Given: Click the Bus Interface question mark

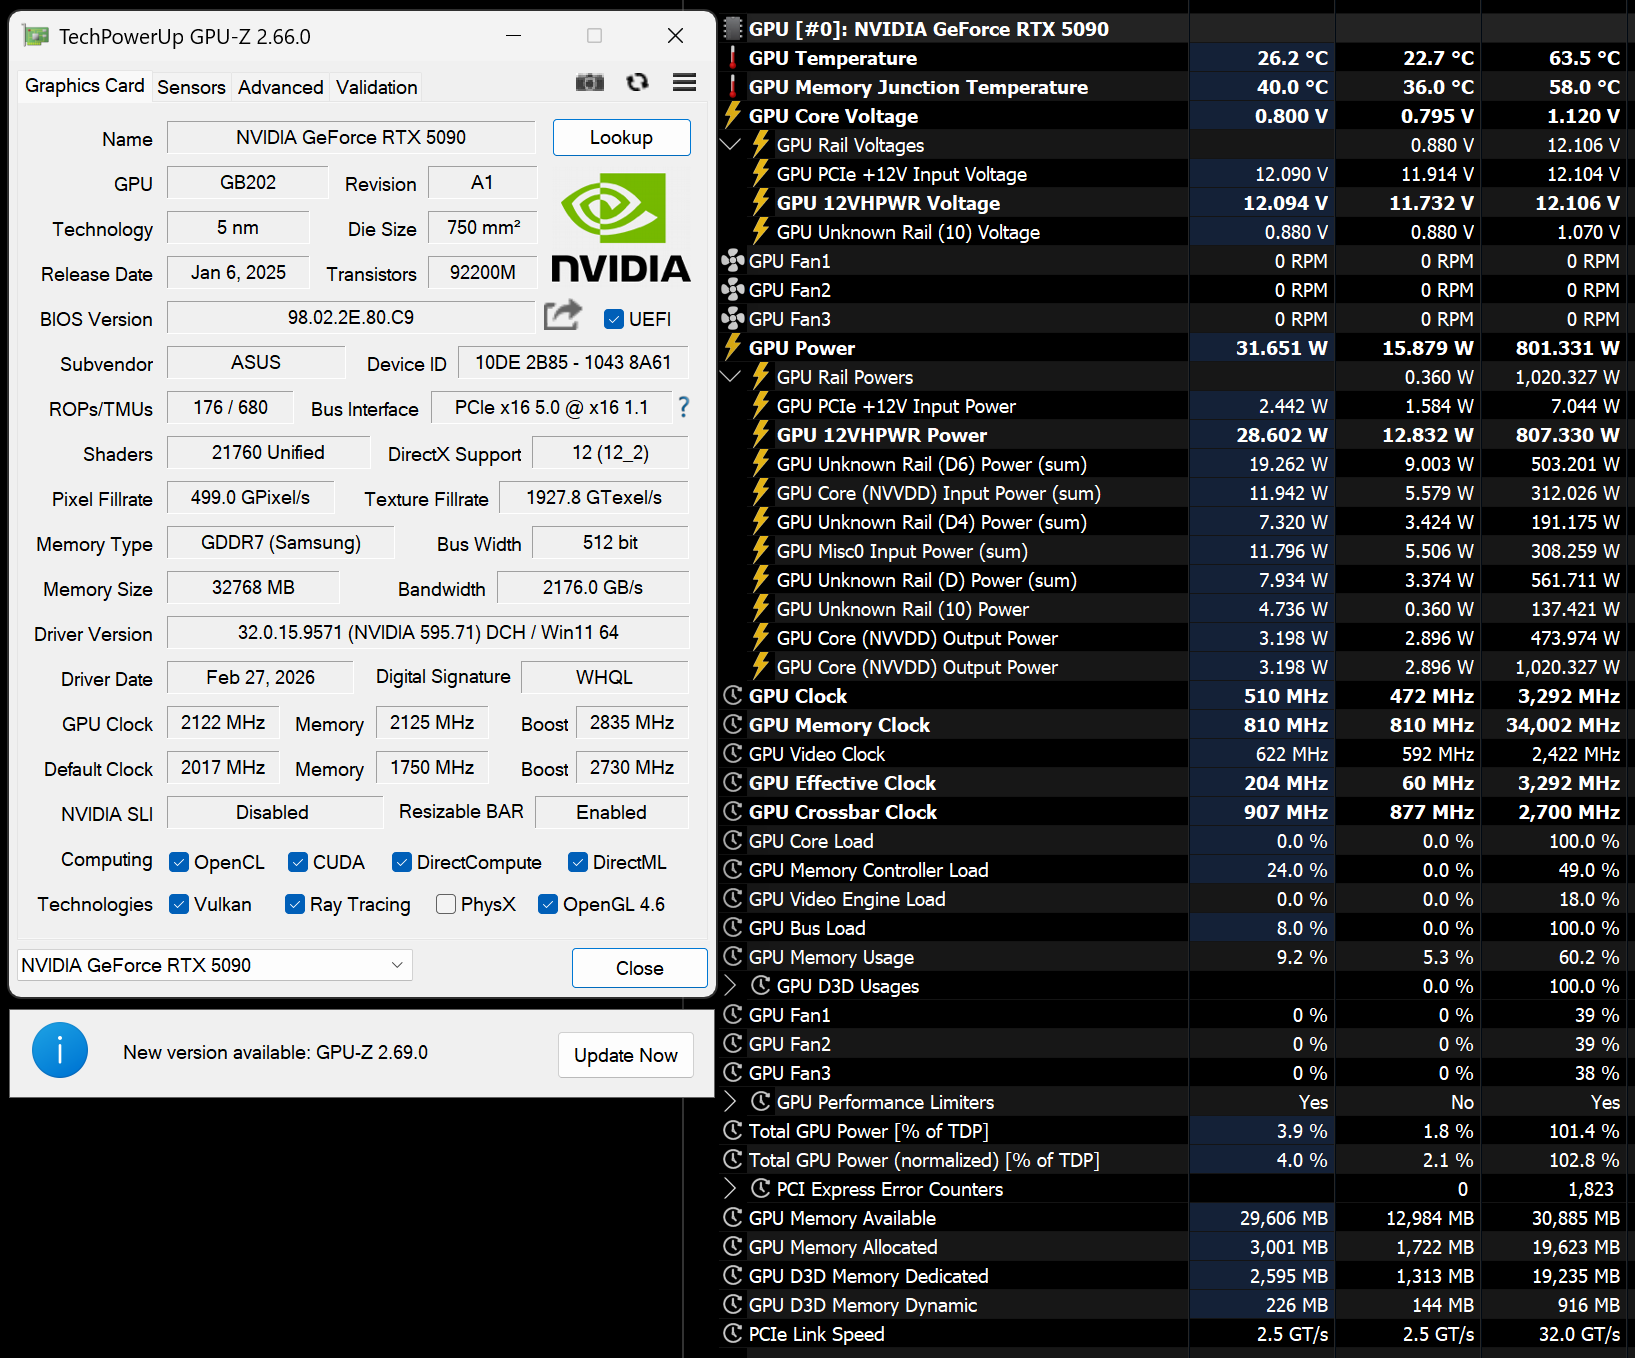Looking at the screenshot, I should (684, 407).
